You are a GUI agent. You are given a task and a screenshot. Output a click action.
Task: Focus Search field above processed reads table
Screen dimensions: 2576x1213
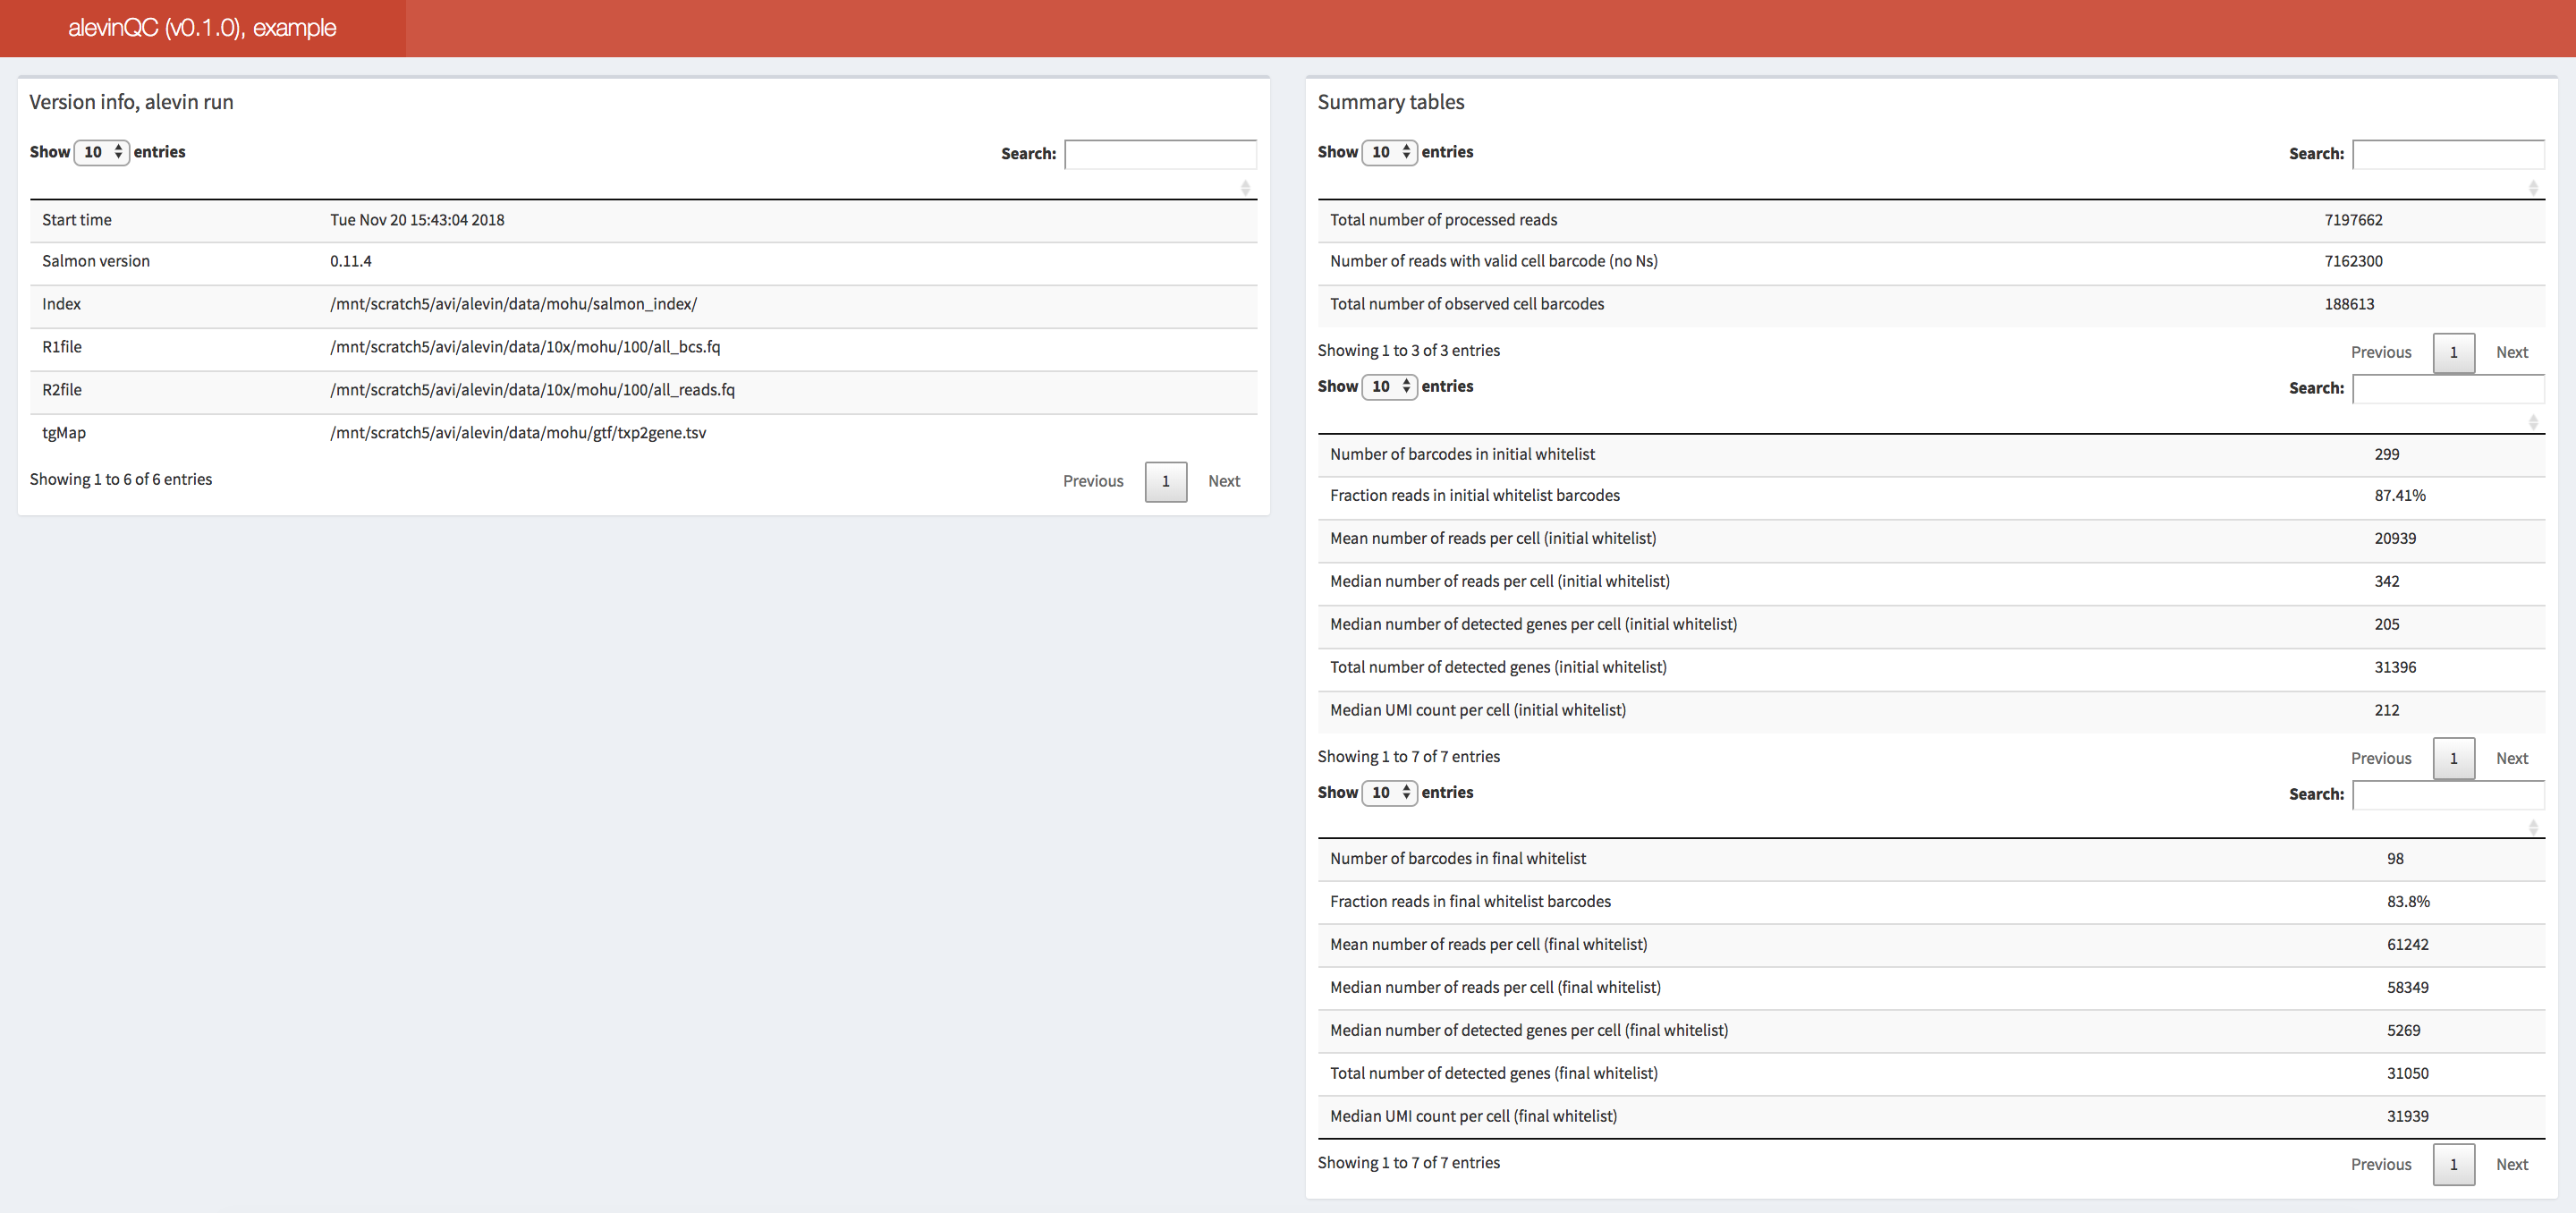pyautogui.click(x=2448, y=154)
